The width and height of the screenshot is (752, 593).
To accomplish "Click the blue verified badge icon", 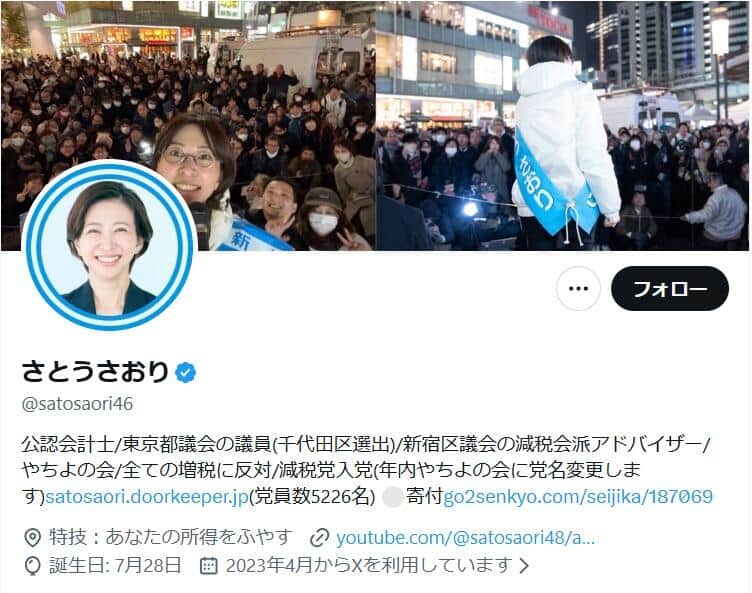I will [x=186, y=372].
